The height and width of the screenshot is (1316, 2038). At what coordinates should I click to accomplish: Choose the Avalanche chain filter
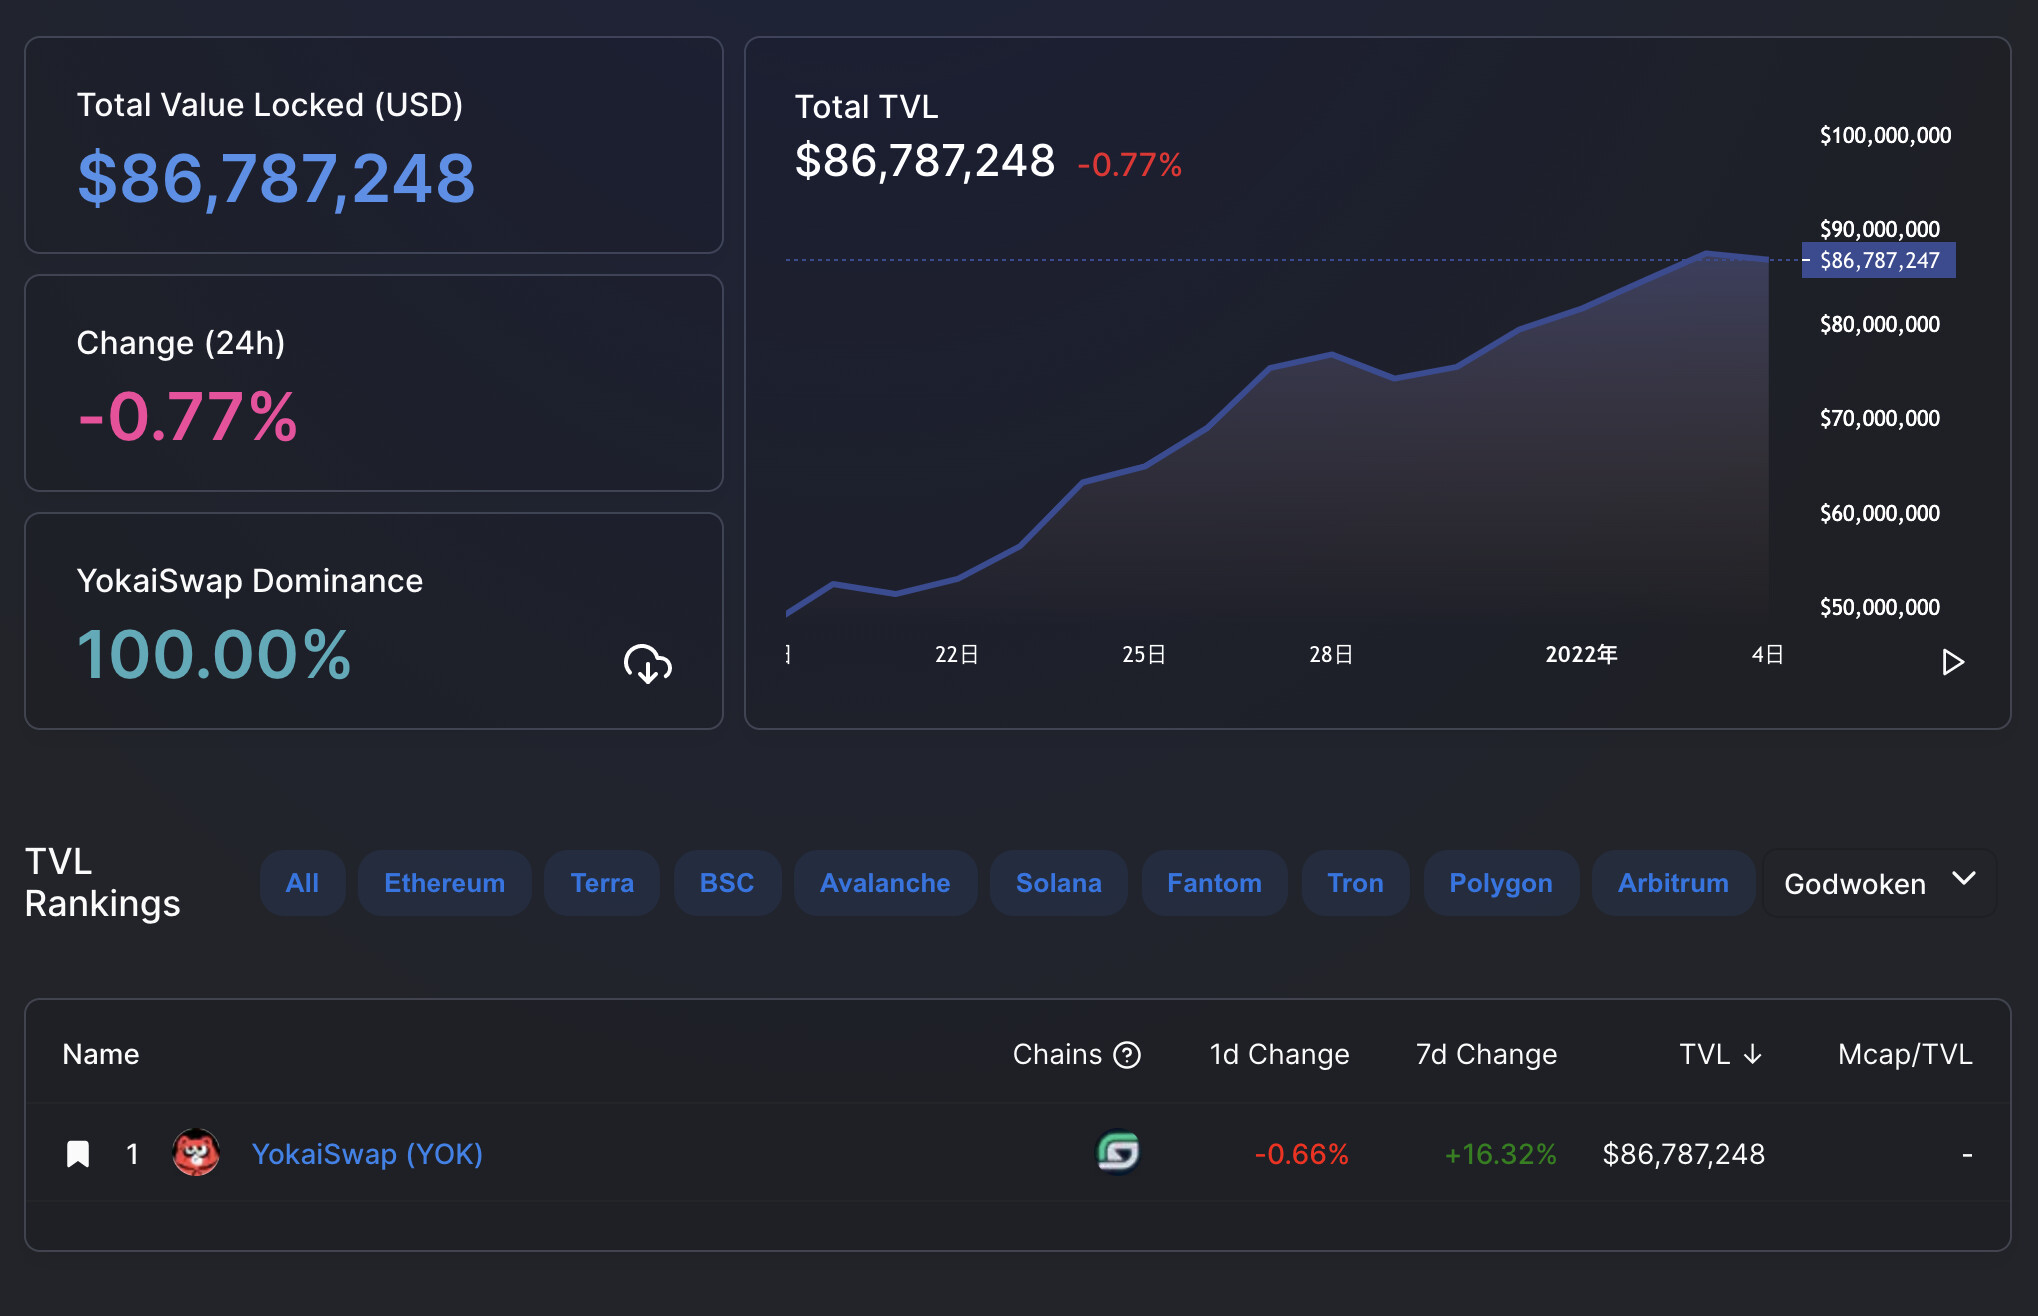click(x=885, y=883)
